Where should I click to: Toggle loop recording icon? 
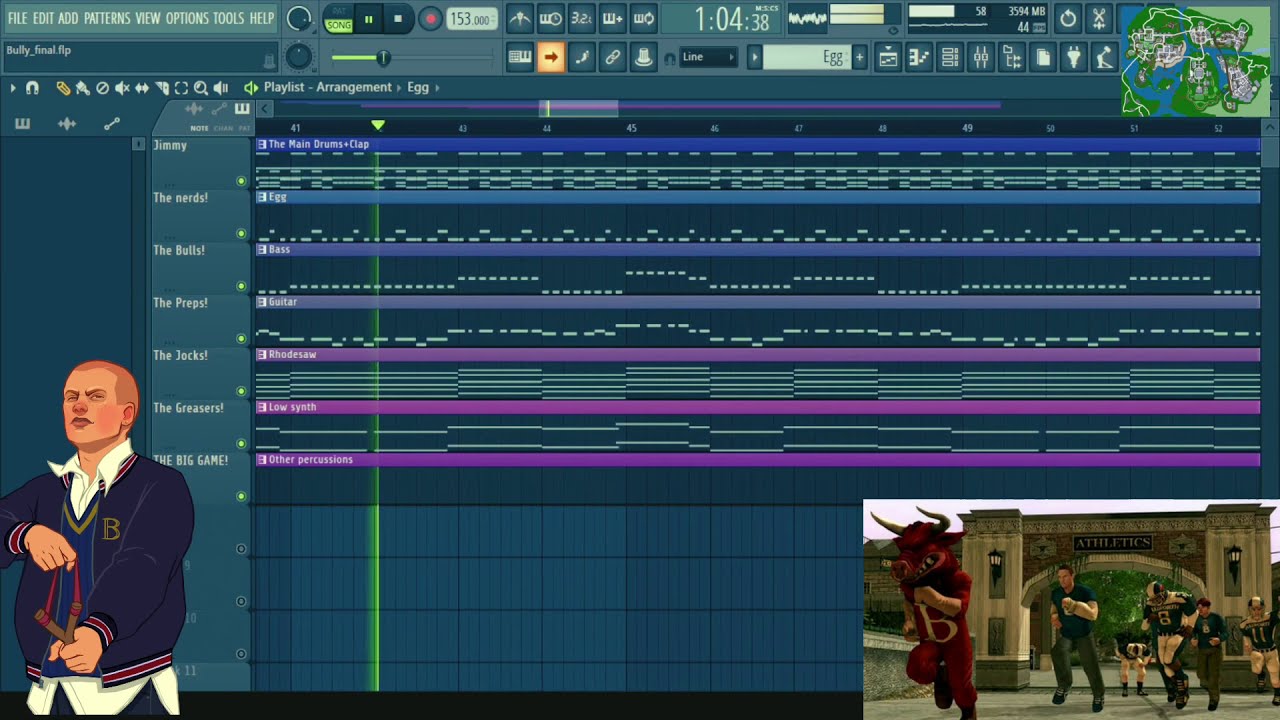(644, 18)
